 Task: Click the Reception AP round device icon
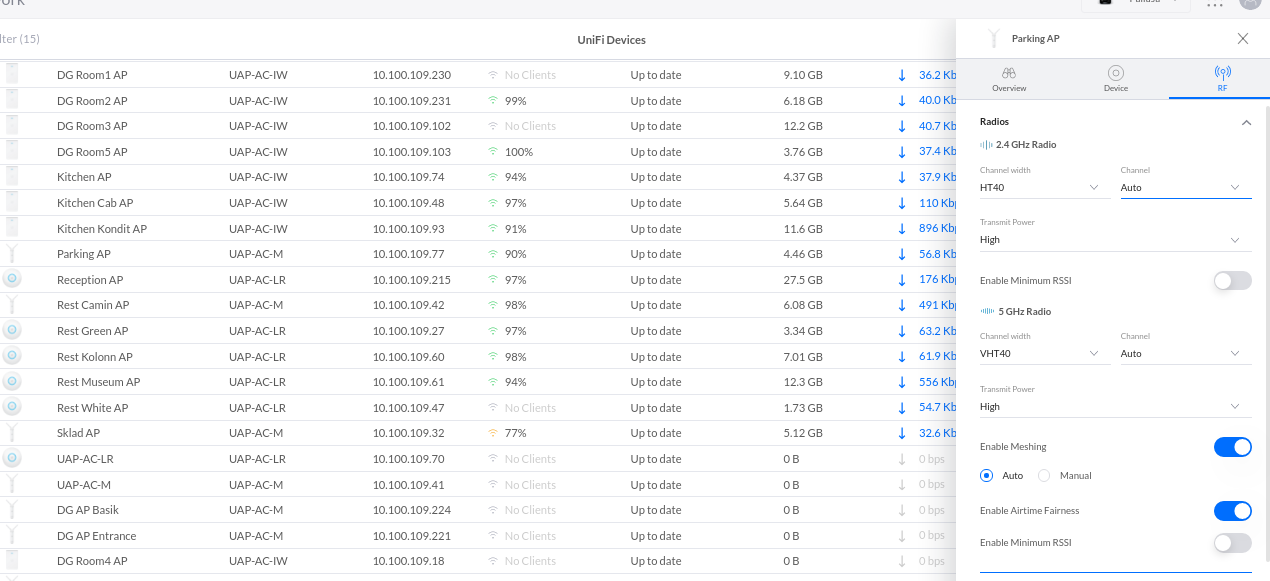[x=12, y=279]
